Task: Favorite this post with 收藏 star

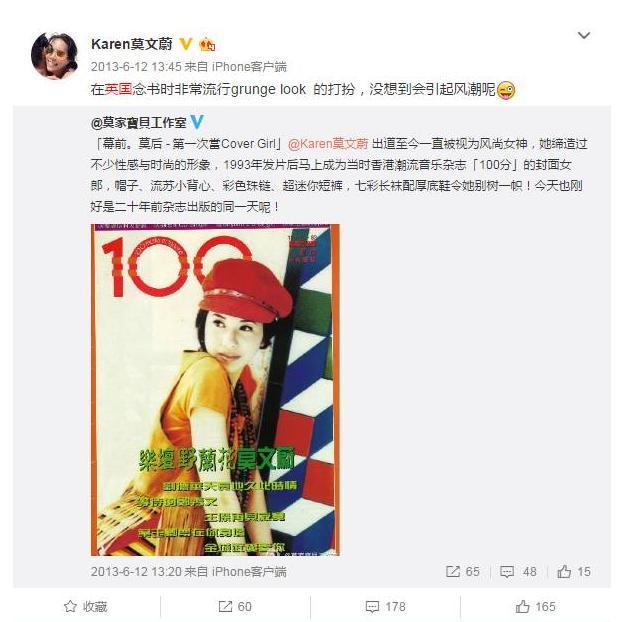Action: tap(86, 607)
